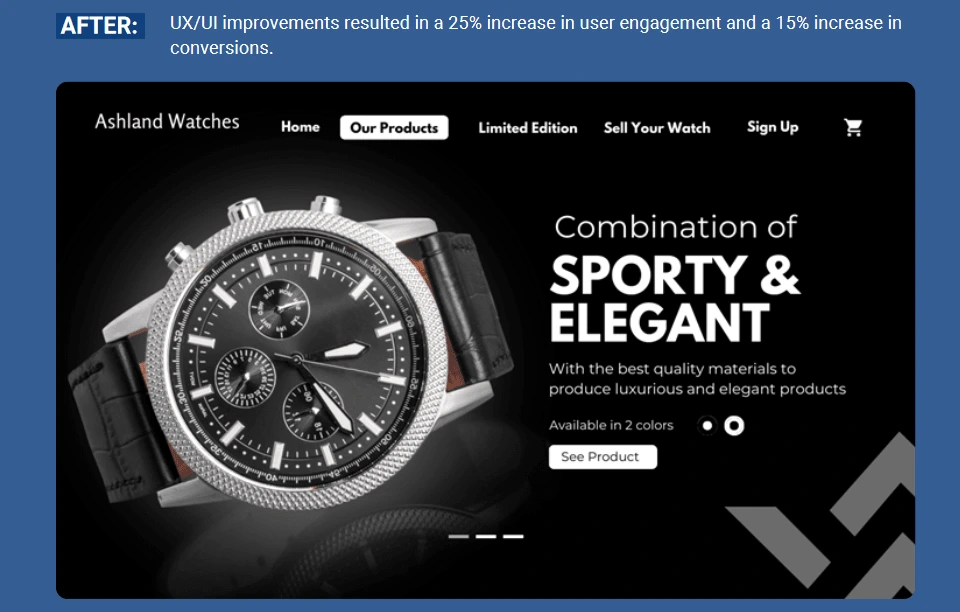
Task: Click the See Product button
Action: click(602, 457)
